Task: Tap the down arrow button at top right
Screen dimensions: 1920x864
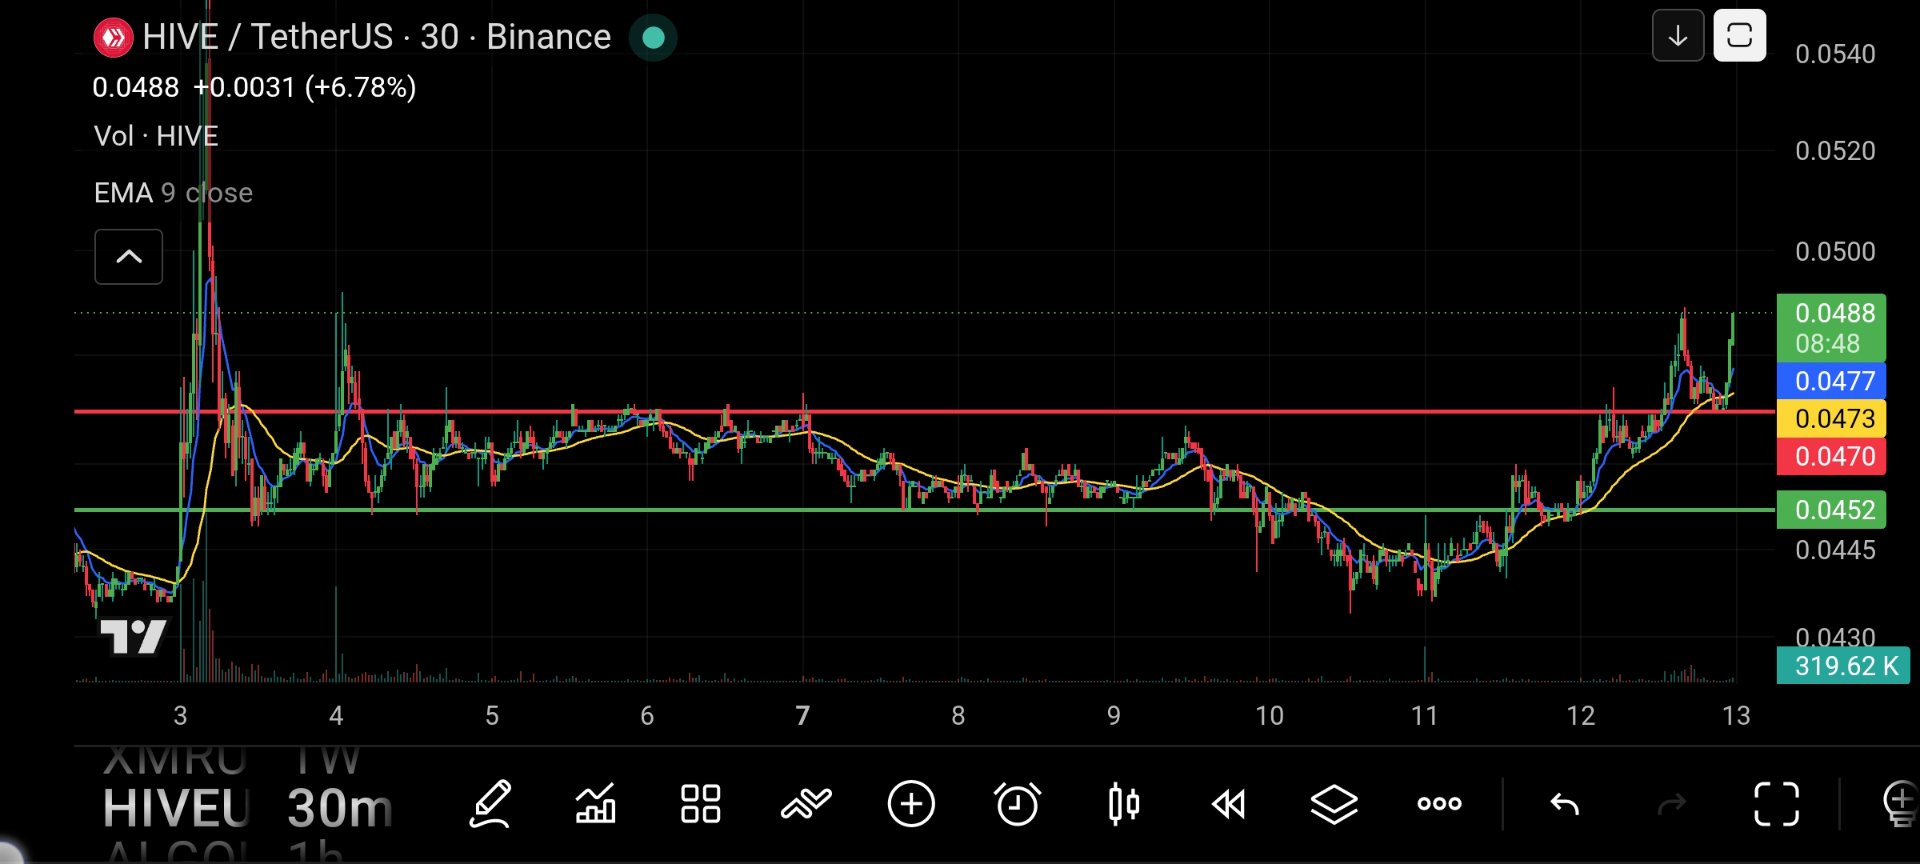Action: [1678, 36]
